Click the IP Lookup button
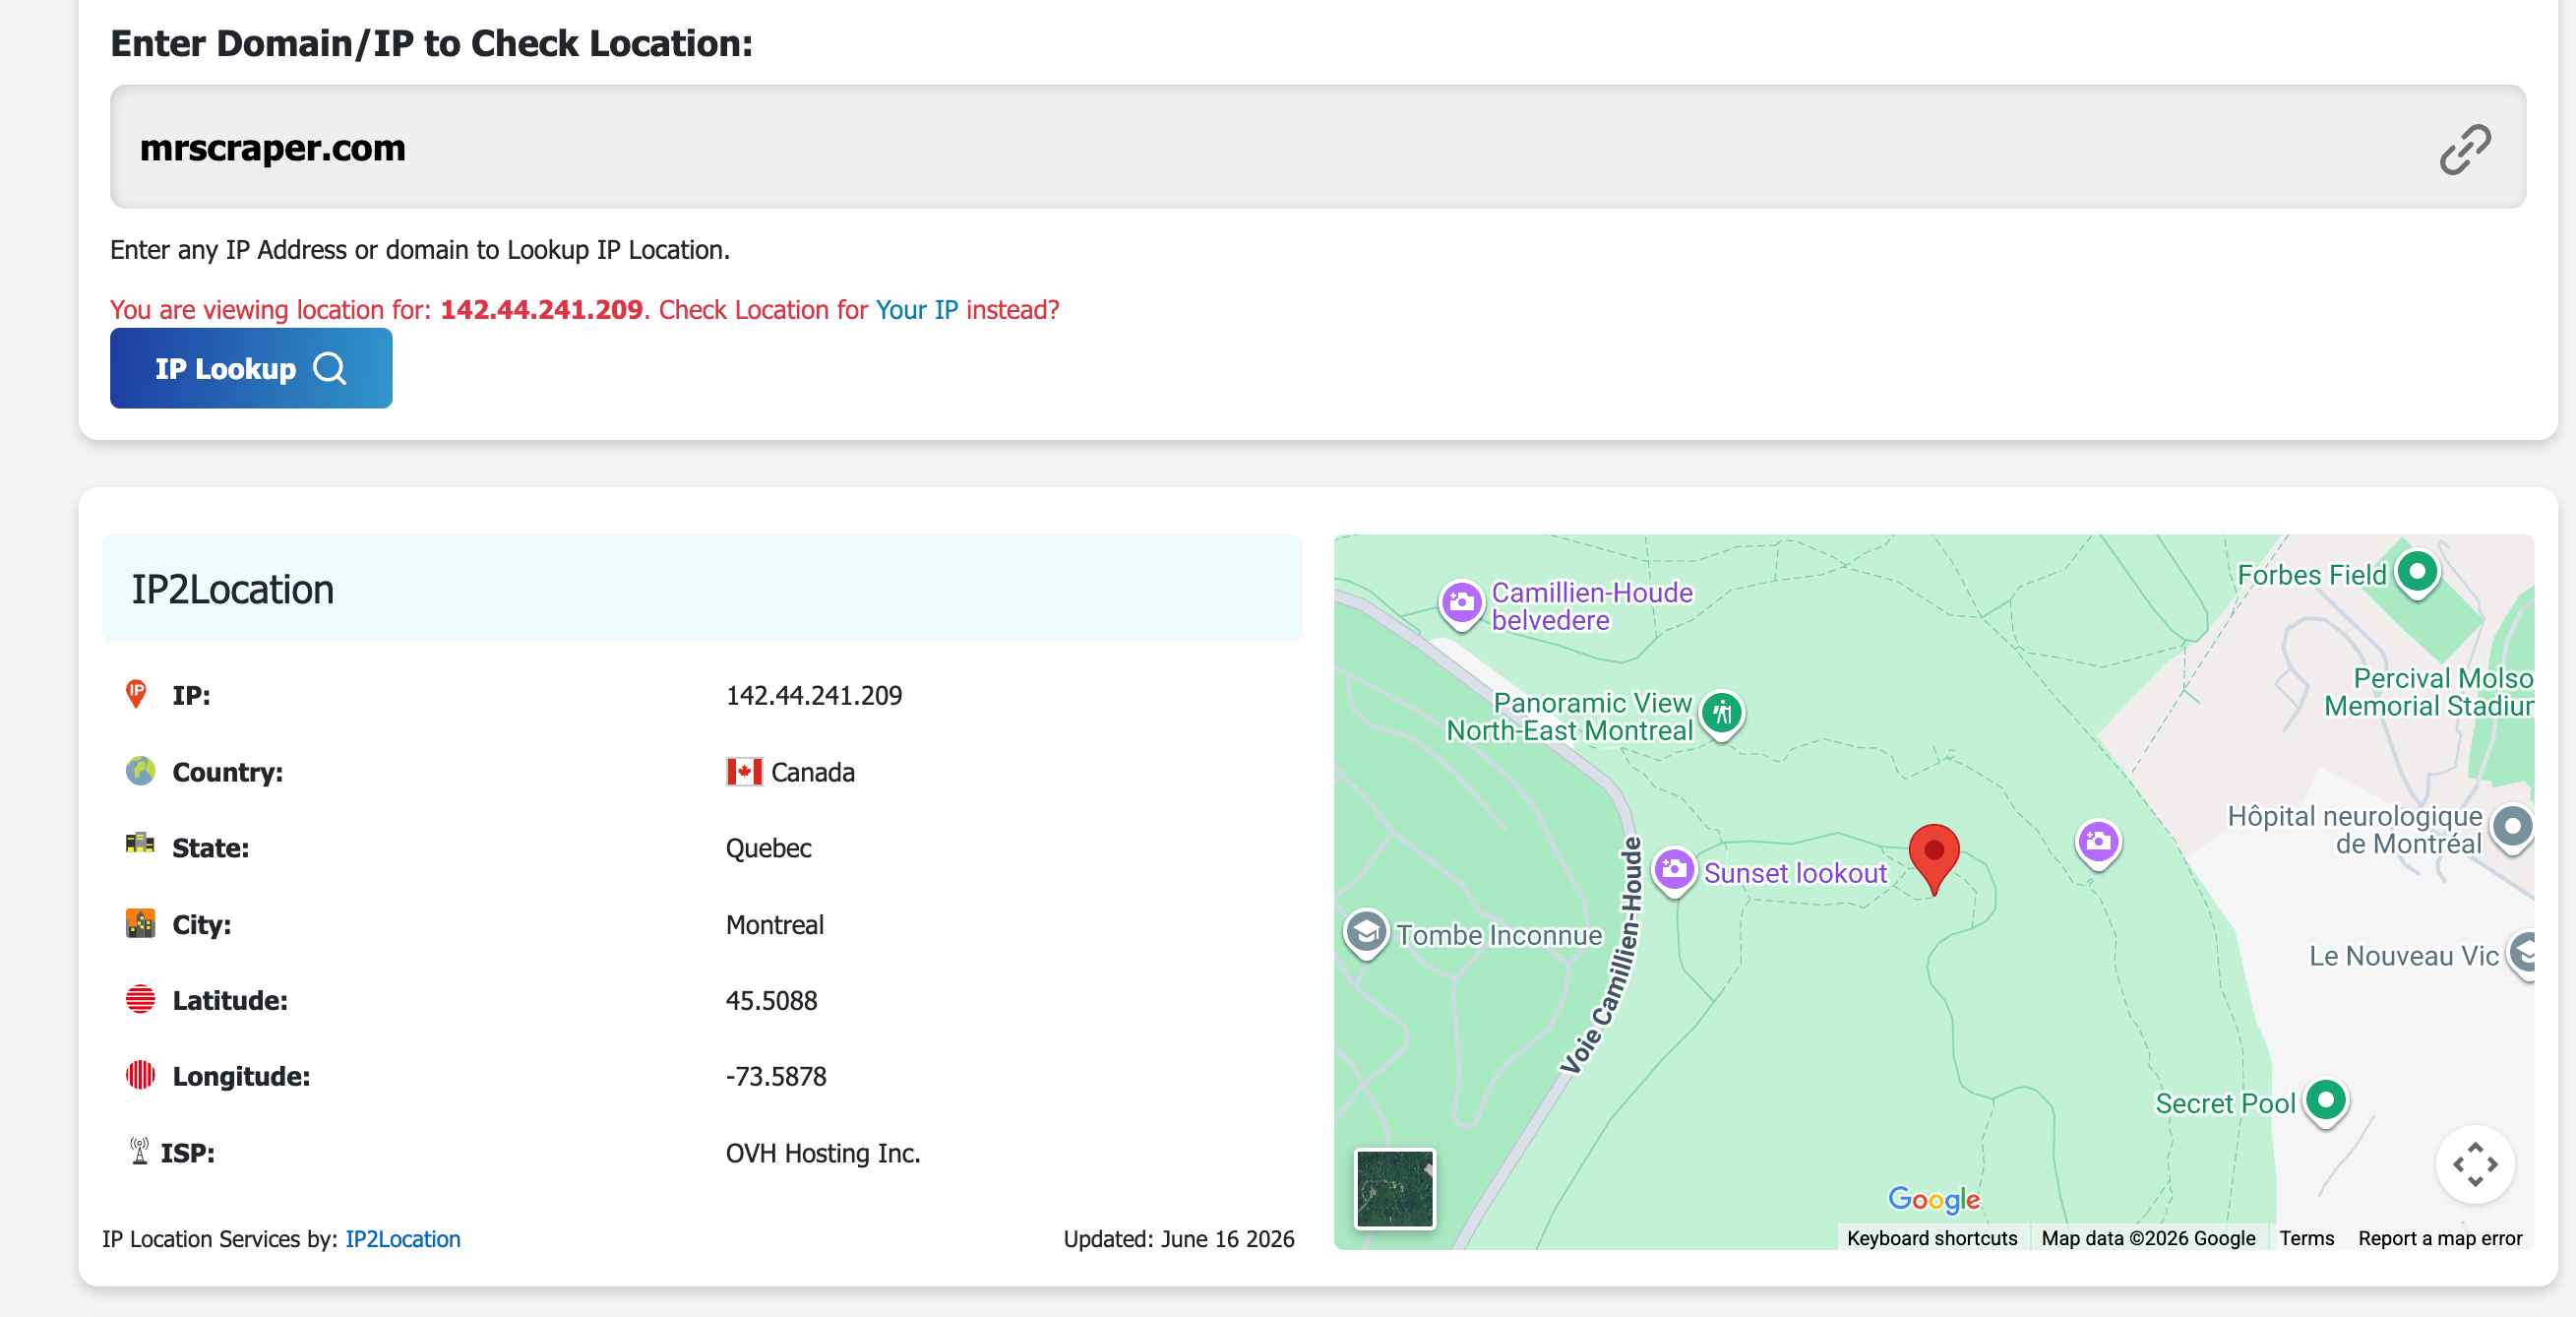The image size is (2576, 1317). [251, 368]
